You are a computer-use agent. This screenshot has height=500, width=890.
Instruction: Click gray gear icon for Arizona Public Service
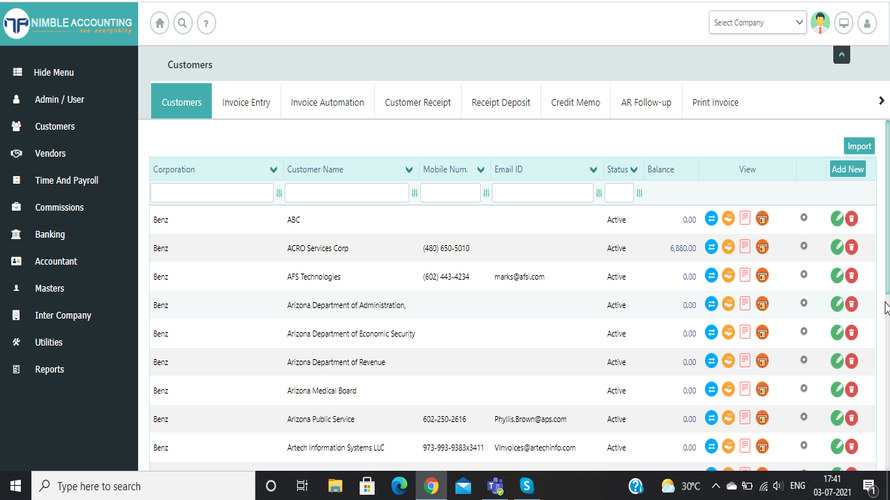pos(804,418)
